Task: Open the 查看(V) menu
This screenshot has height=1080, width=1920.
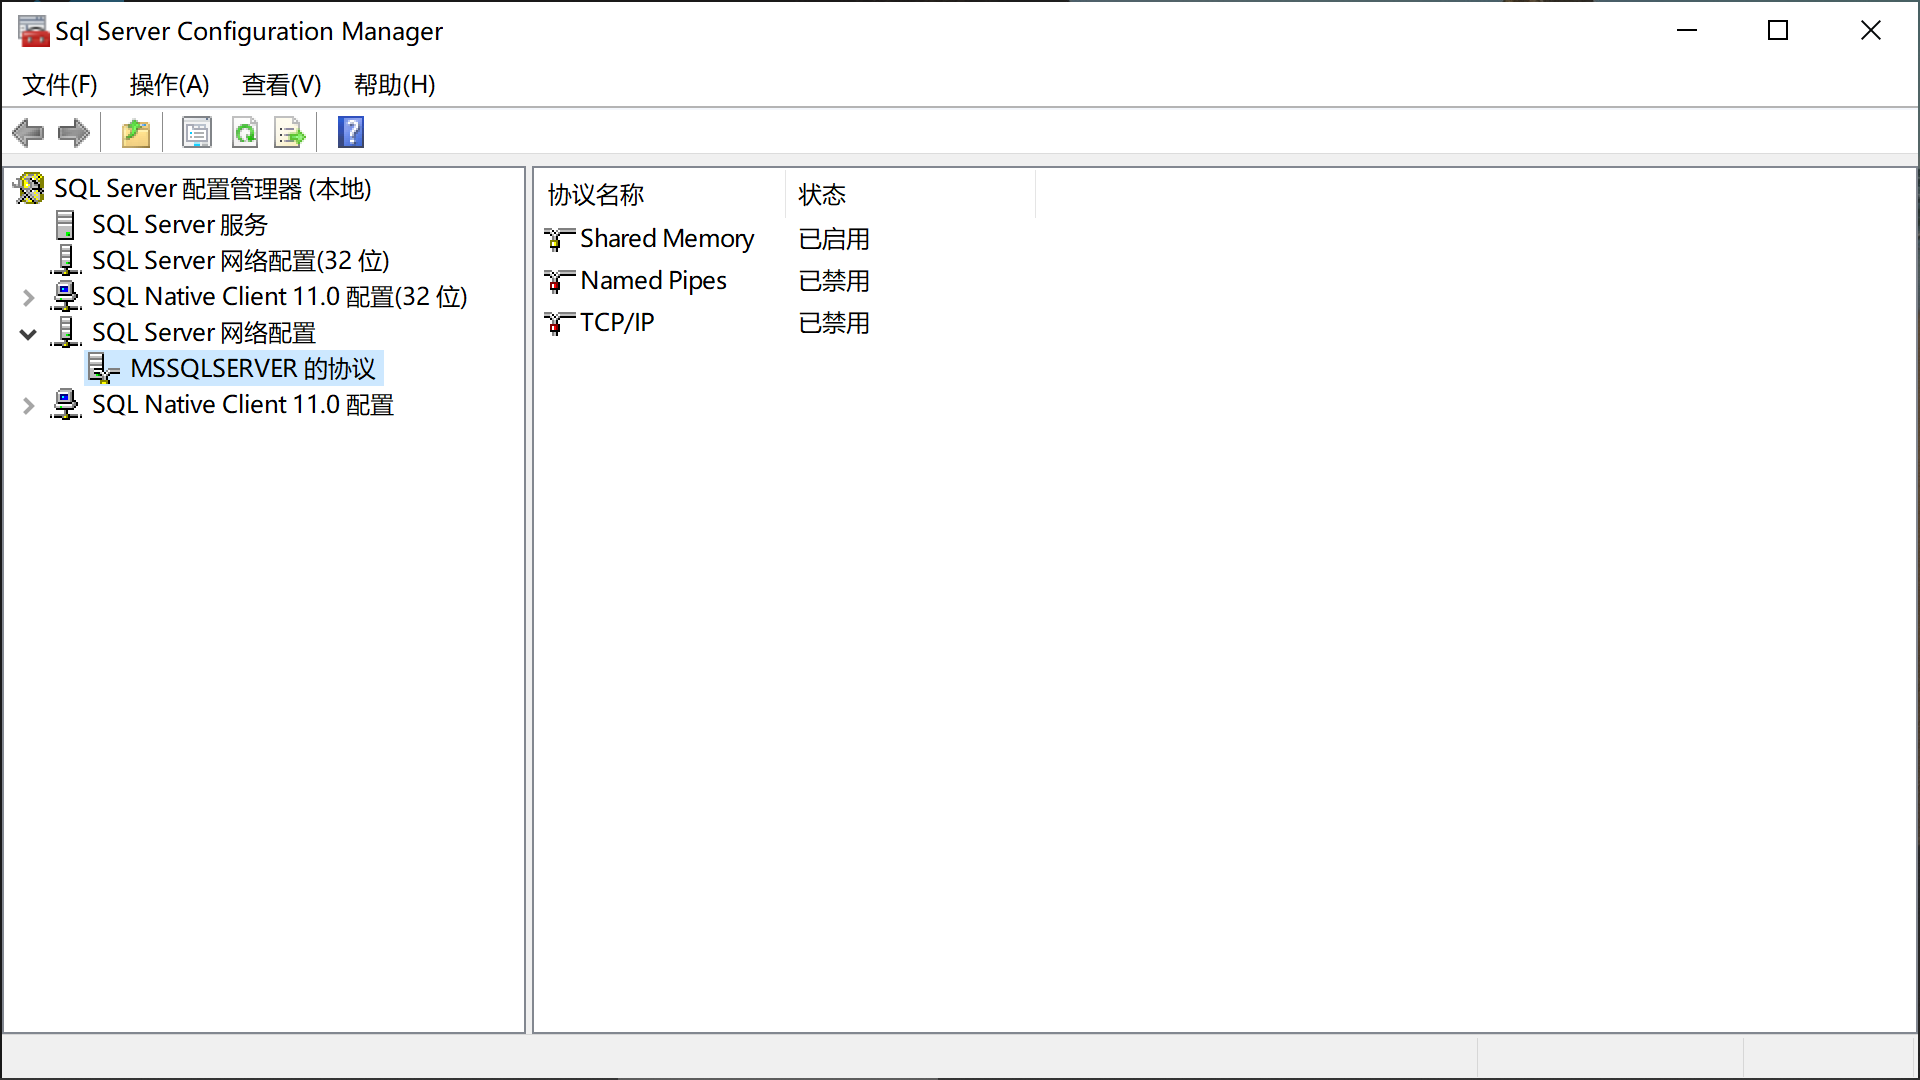Action: [281, 85]
